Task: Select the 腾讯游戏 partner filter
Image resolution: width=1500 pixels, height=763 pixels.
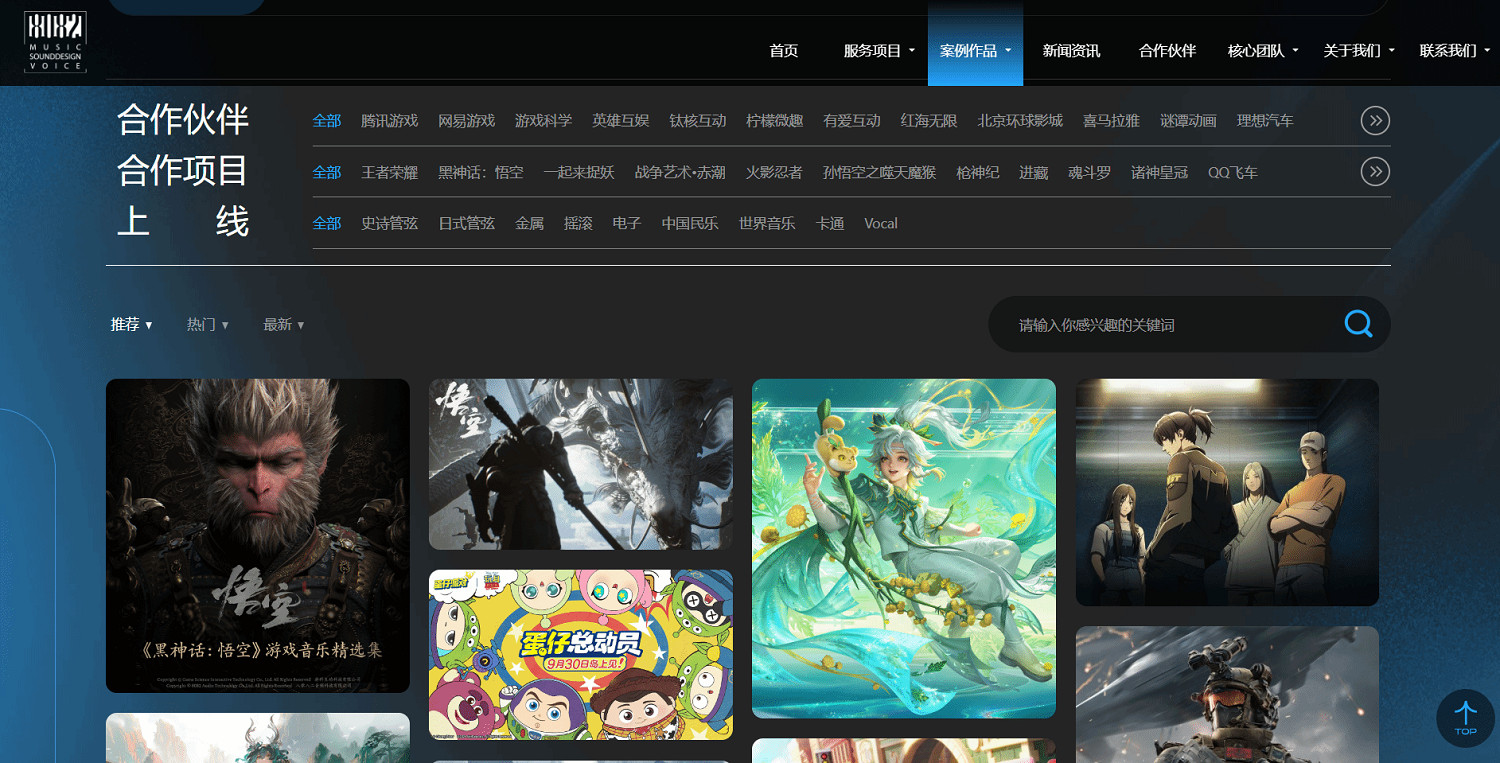Action: (389, 120)
